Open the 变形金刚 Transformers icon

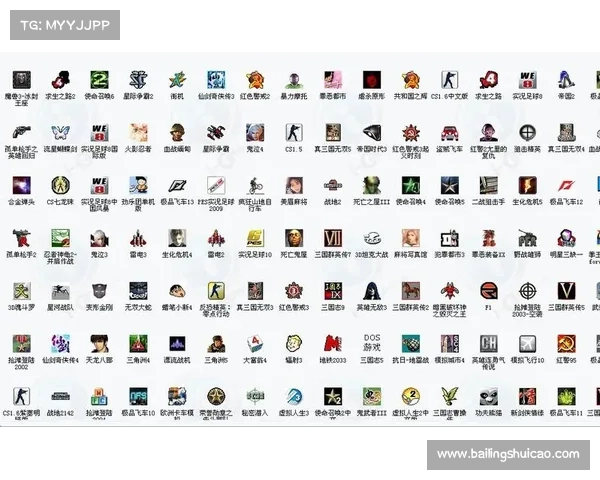click(x=99, y=291)
